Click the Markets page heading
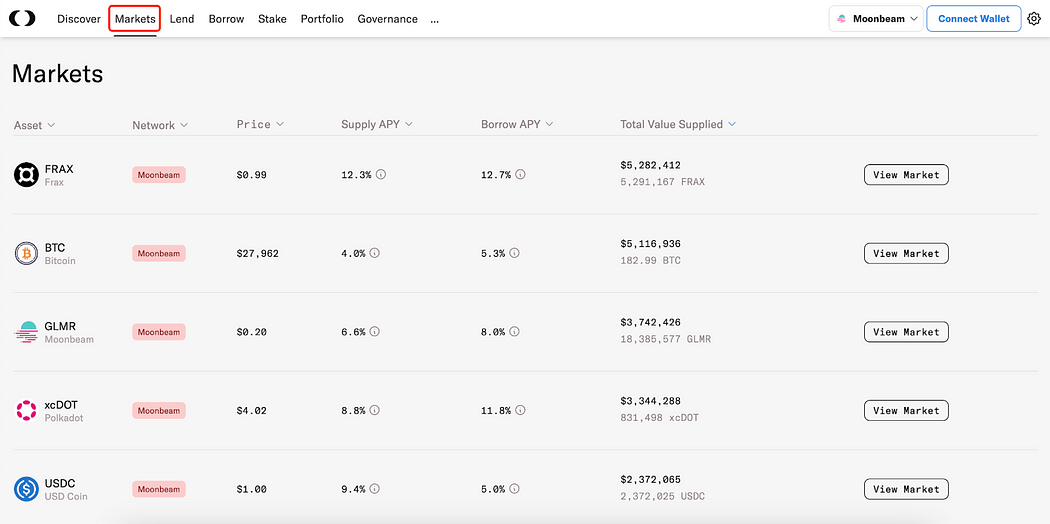Image resolution: width=1050 pixels, height=524 pixels. (58, 74)
